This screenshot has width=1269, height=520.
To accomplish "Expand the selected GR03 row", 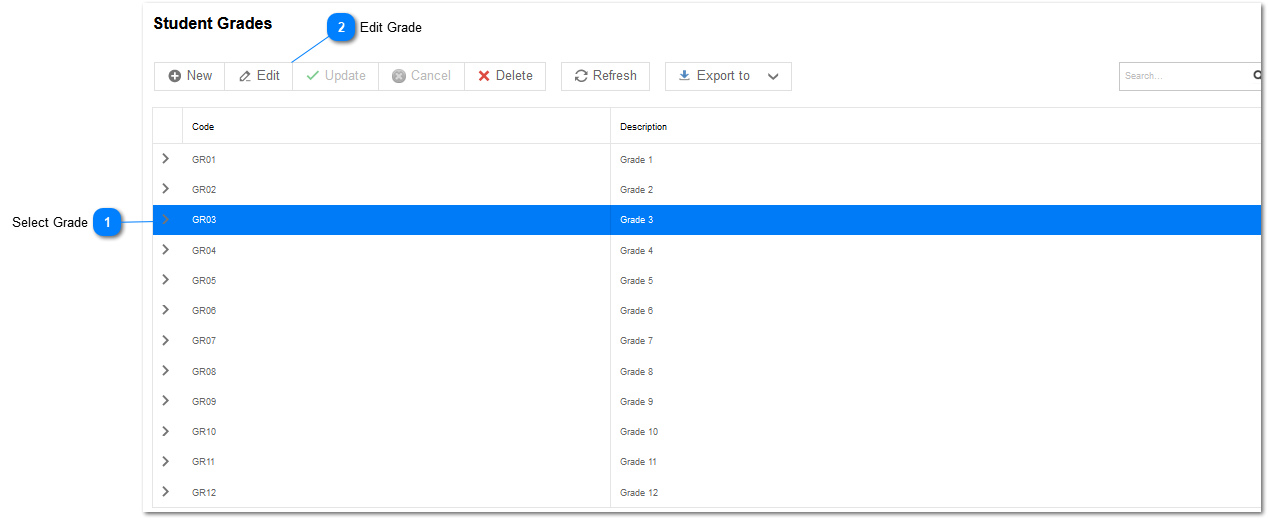I will coord(166,219).
